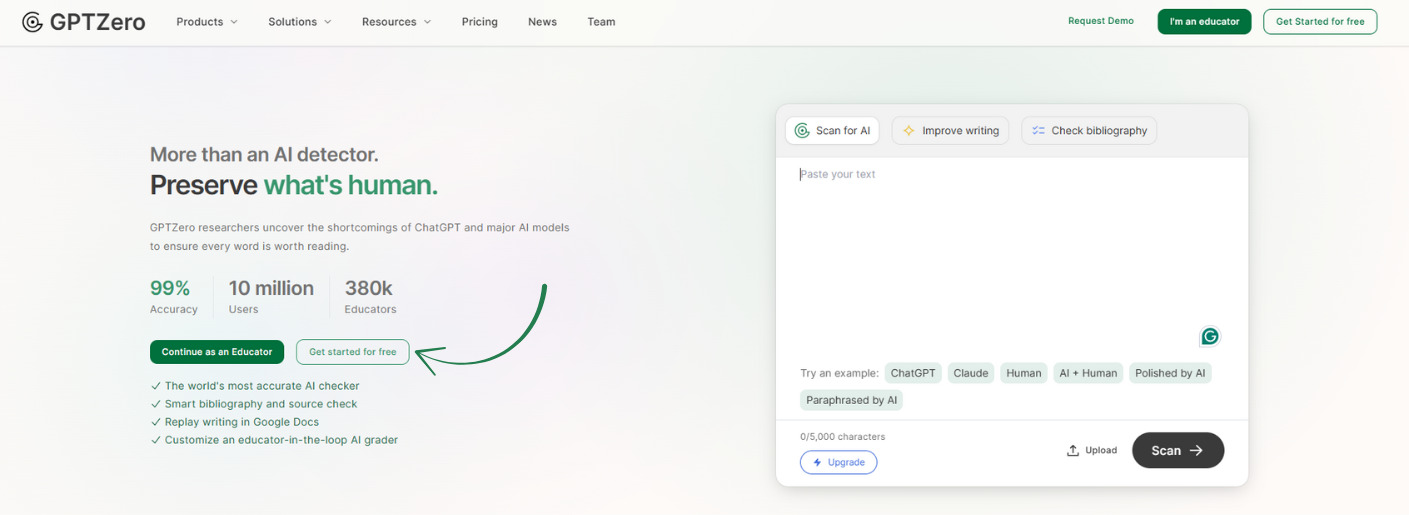Try the Claude example
The image size is (1409, 515).
point(971,373)
